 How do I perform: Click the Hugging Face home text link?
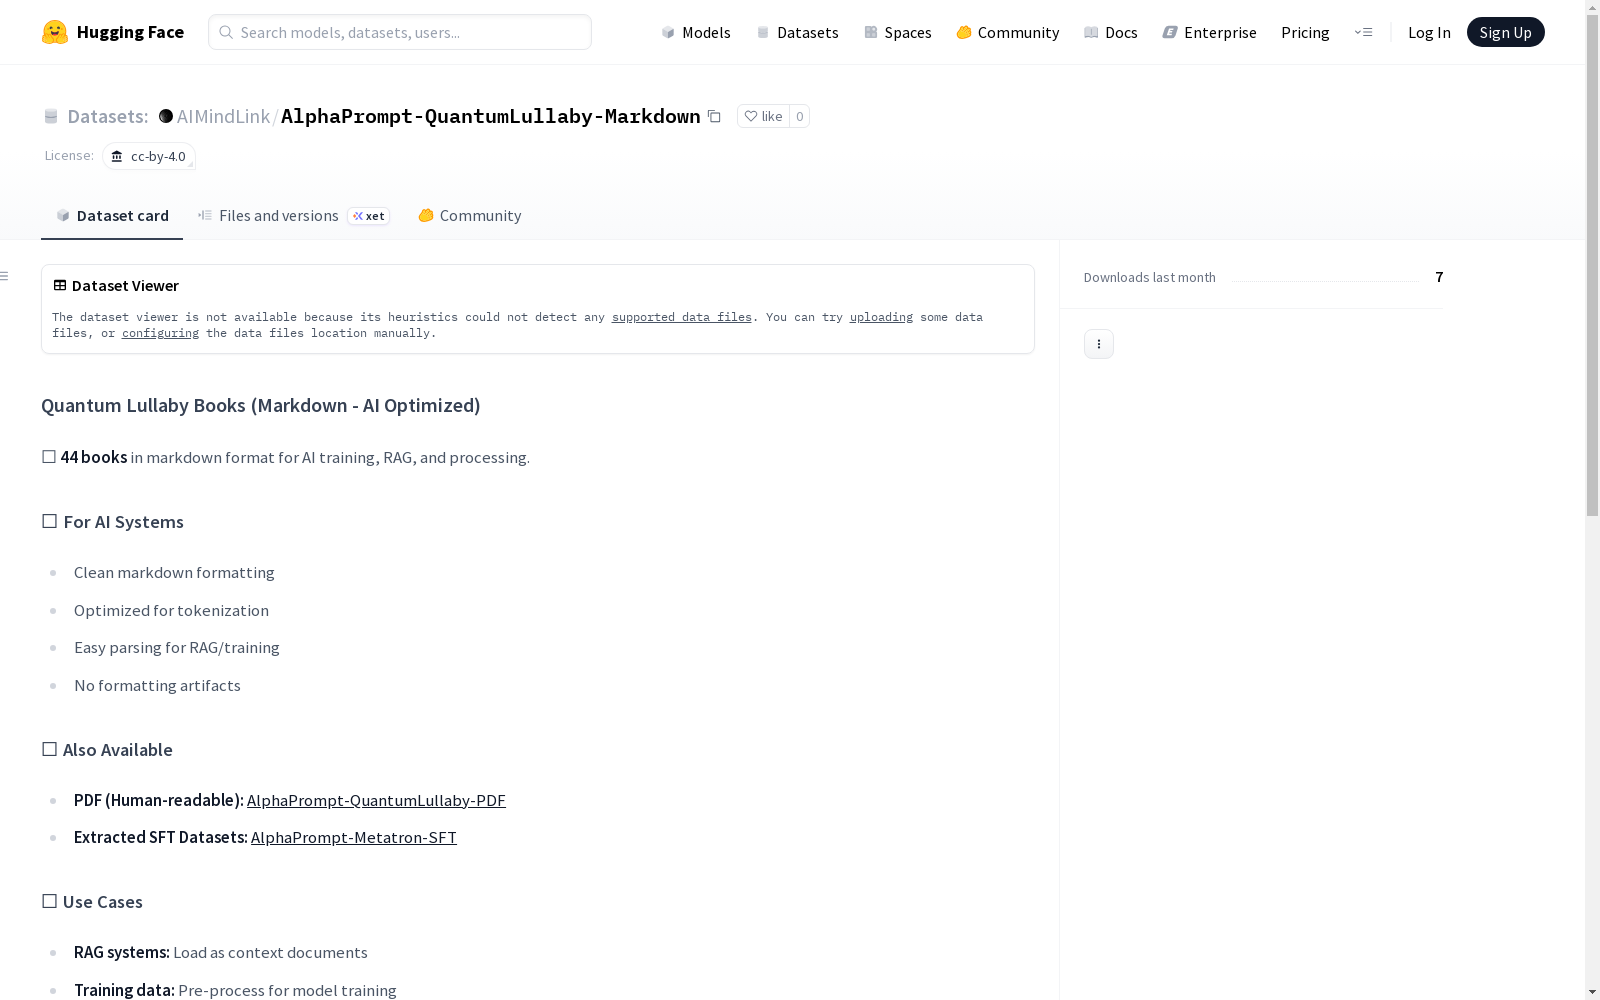[130, 32]
